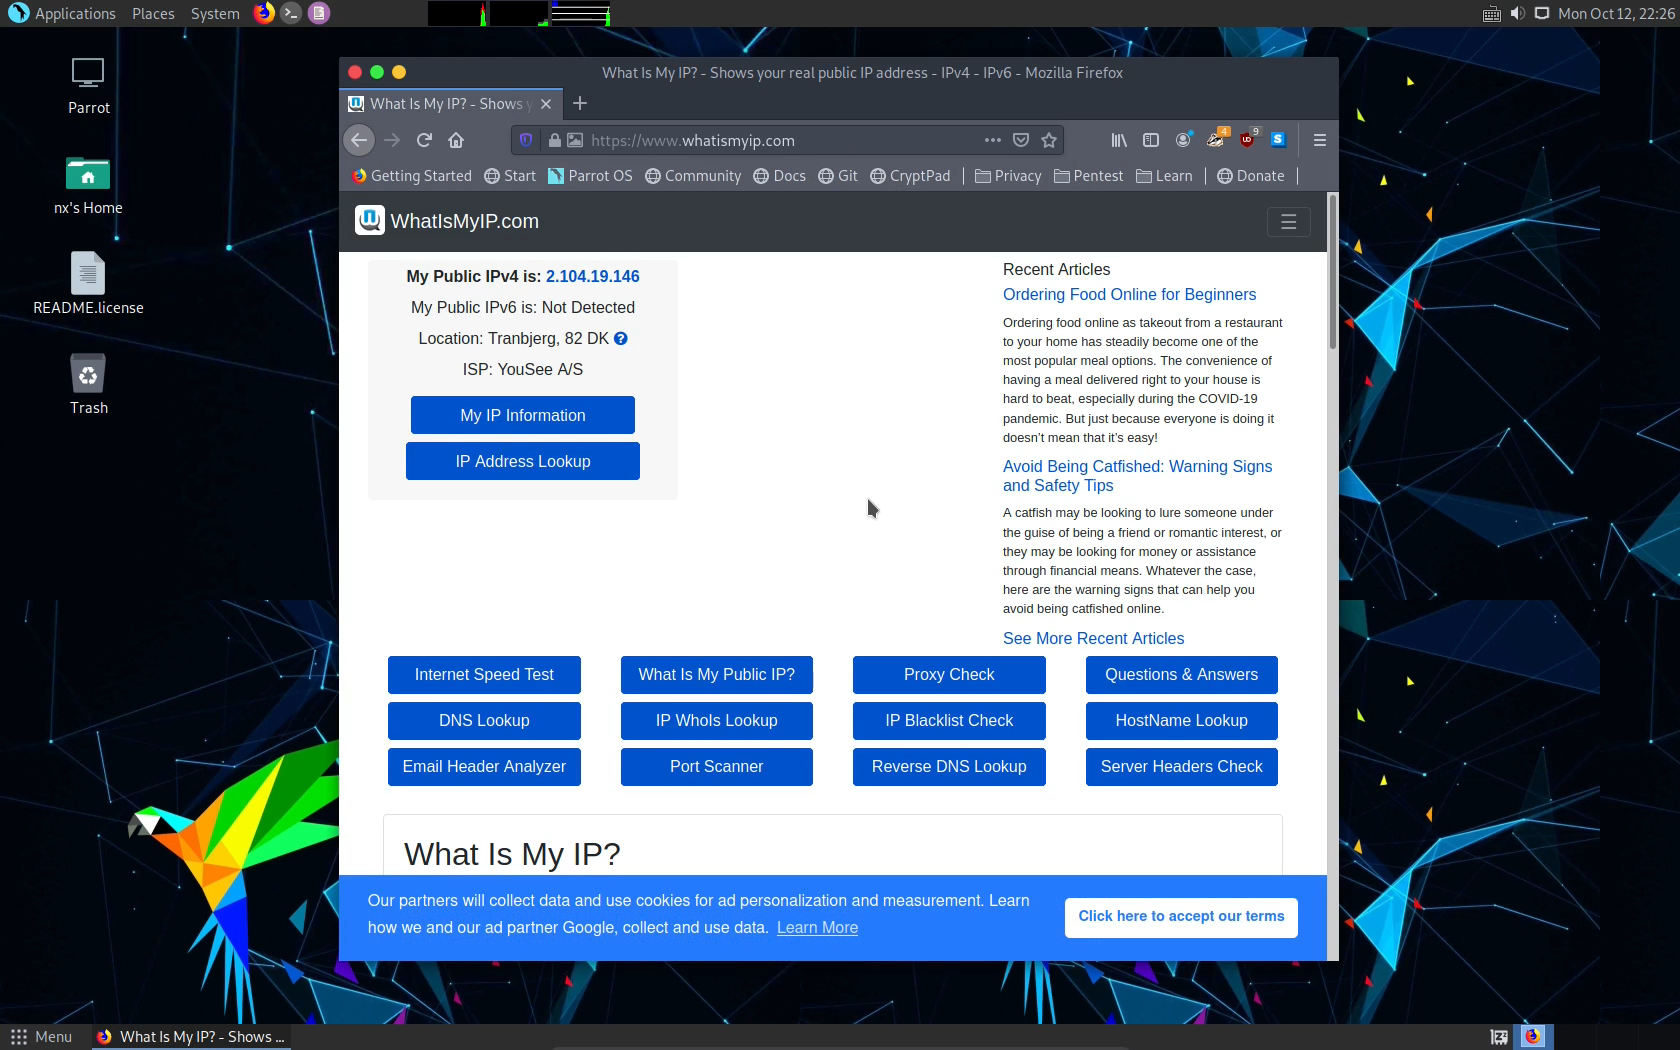This screenshot has width=1680, height=1050.
Task: Click the page vertical scrollbar thumb
Action: [1333, 272]
